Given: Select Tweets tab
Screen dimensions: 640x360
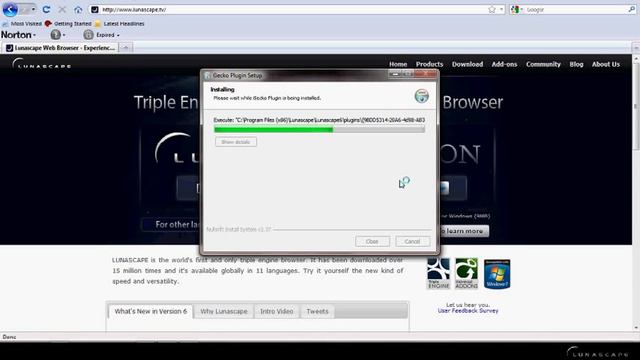Looking at the screenshot, I should 317,311.
